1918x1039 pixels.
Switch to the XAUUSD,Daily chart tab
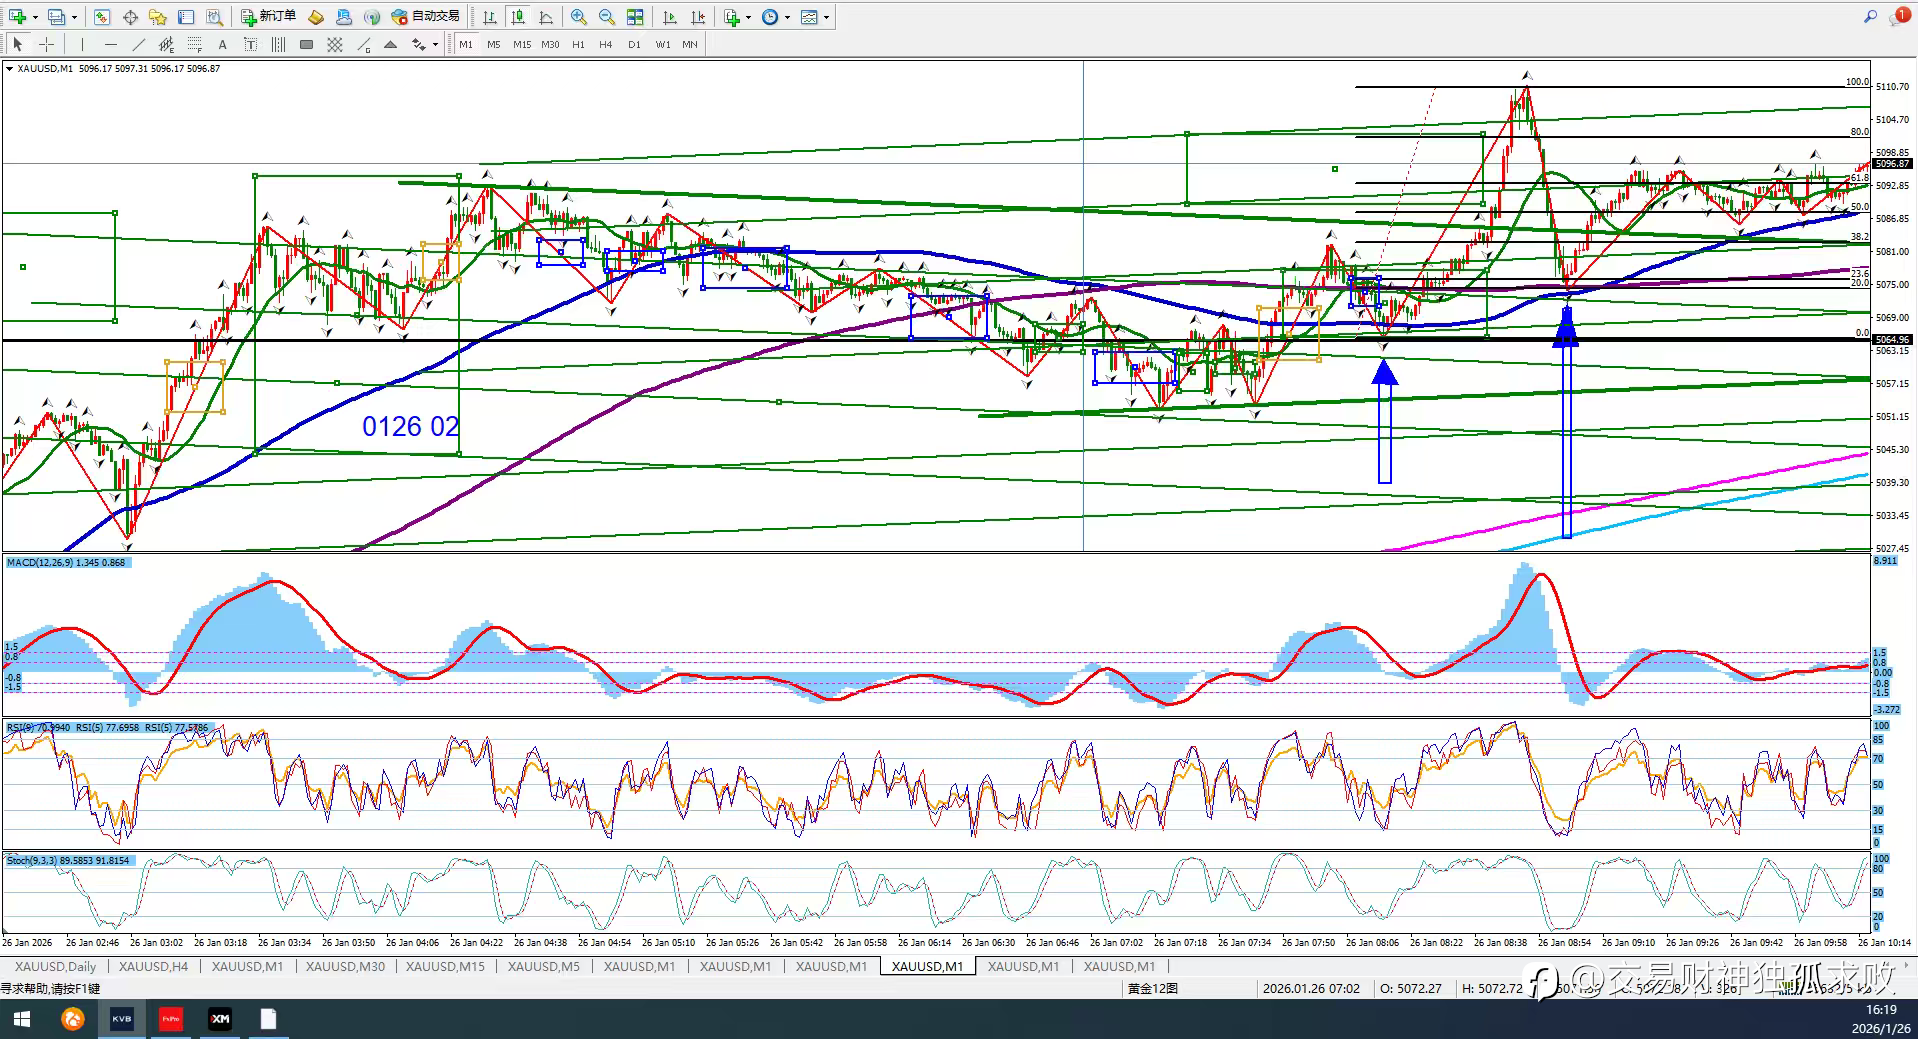[55, 966]
